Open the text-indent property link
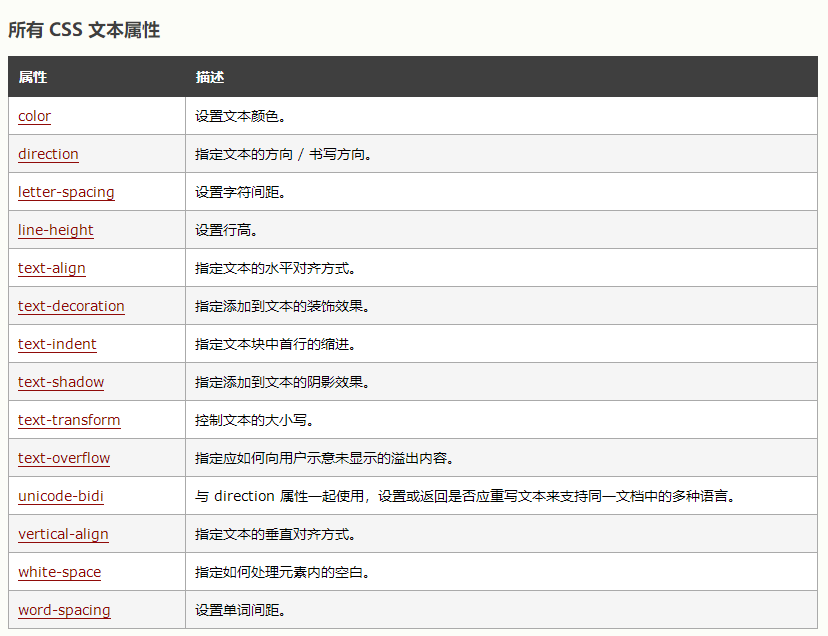This screenshot has height=636, width=828. tap(55, 344)
